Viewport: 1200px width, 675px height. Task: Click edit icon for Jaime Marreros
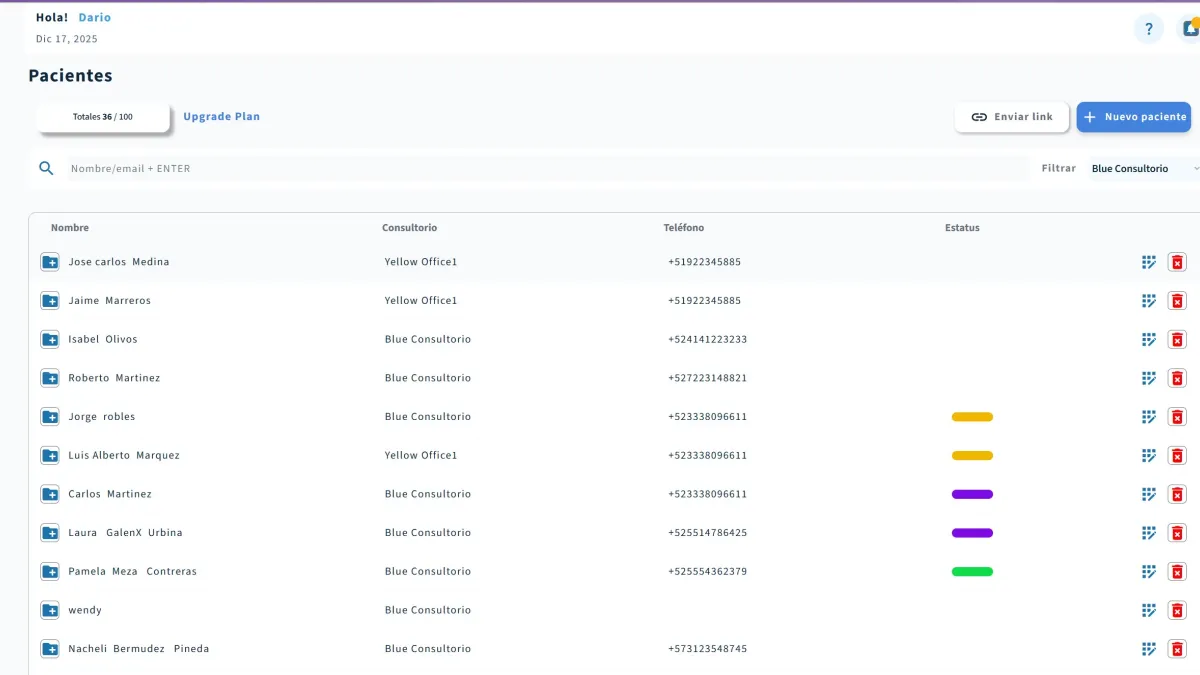pos(1149,301)
